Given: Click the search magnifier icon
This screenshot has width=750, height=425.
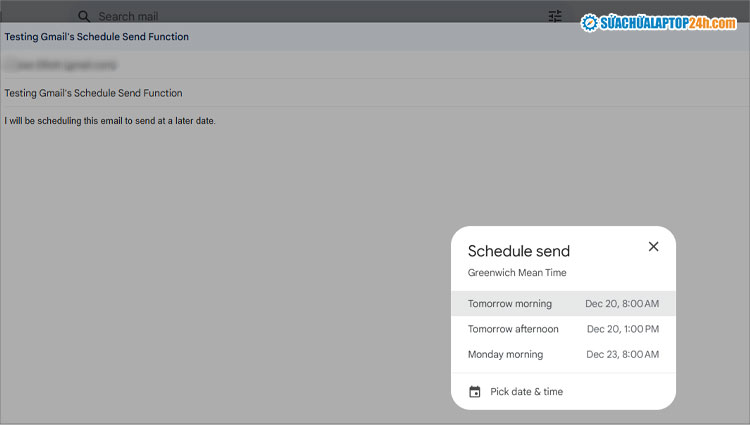Looking at the screenshot, I should (84, 16).
